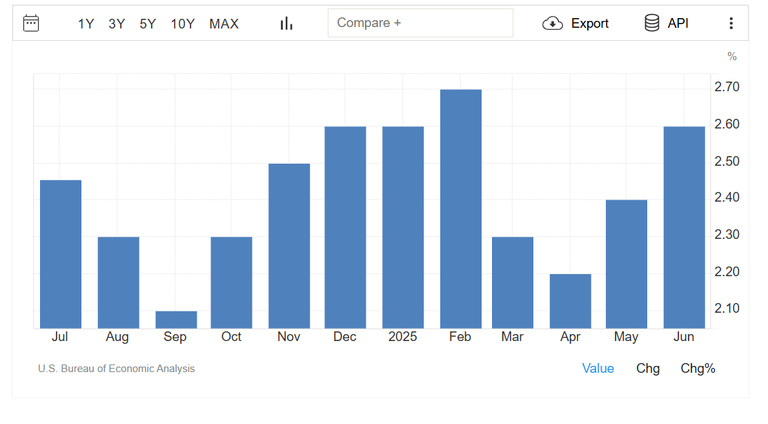Screen dimensions: 768x424
Task: Click the Sep bar in the chart
Action: tap(176, 320)
